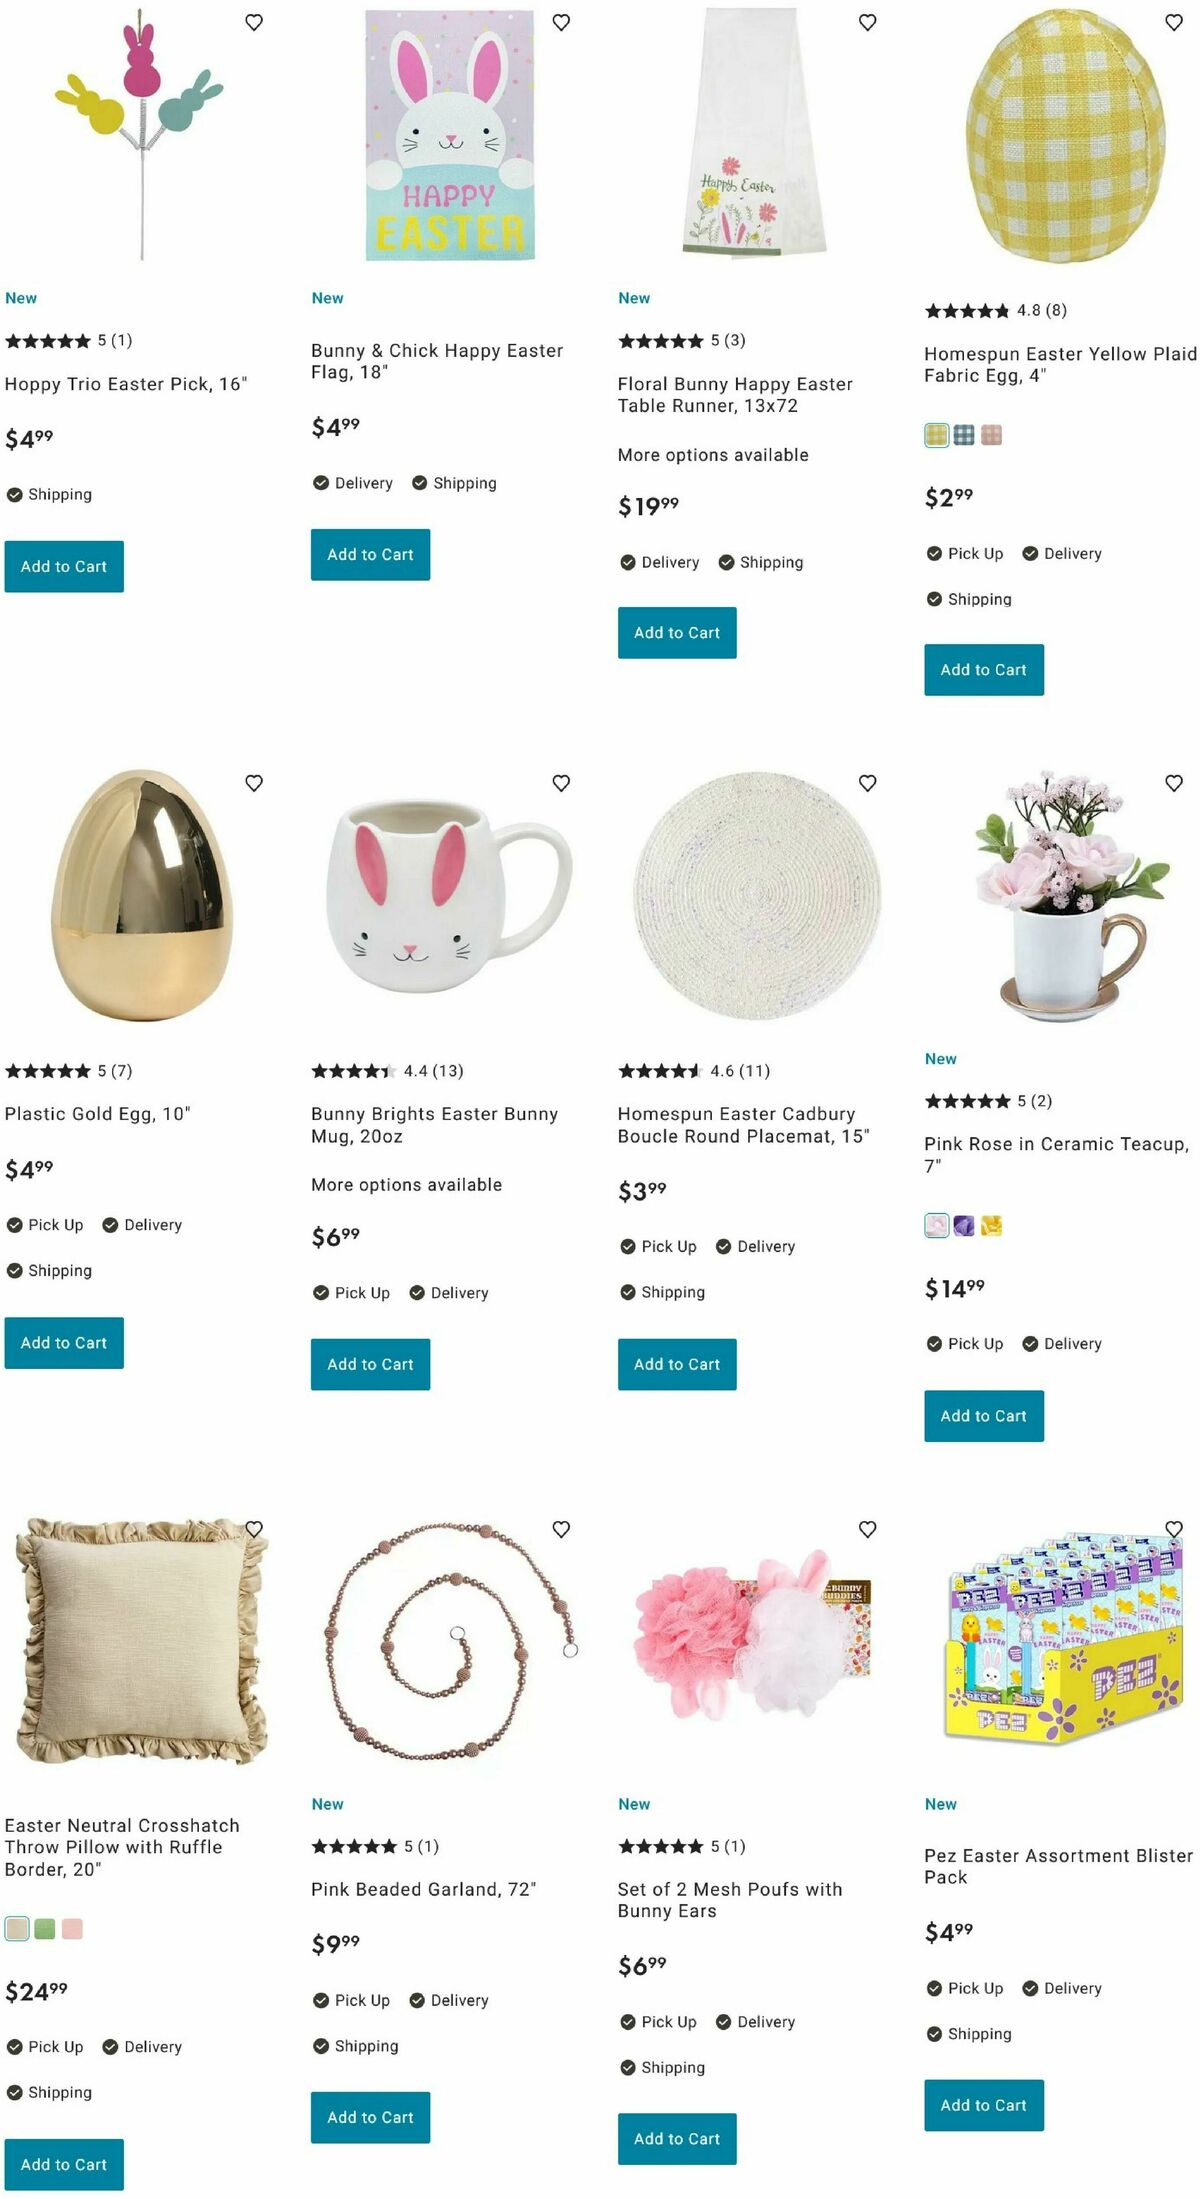Open Pez Easter Assortment product image

pos(1061,1640)
